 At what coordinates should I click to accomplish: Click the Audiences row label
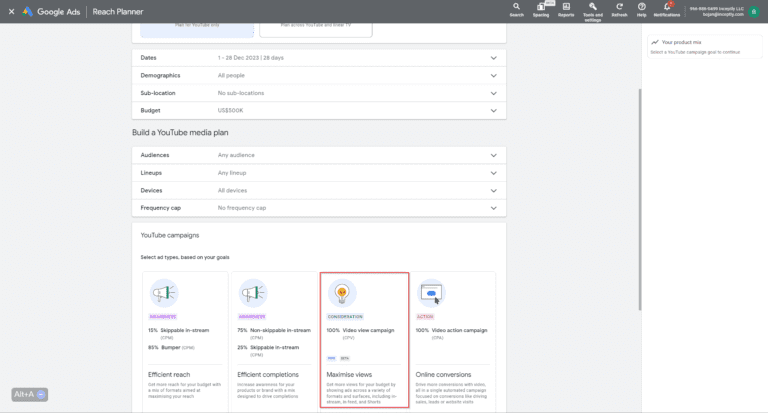pyautogui.click(x=155, y=155)
